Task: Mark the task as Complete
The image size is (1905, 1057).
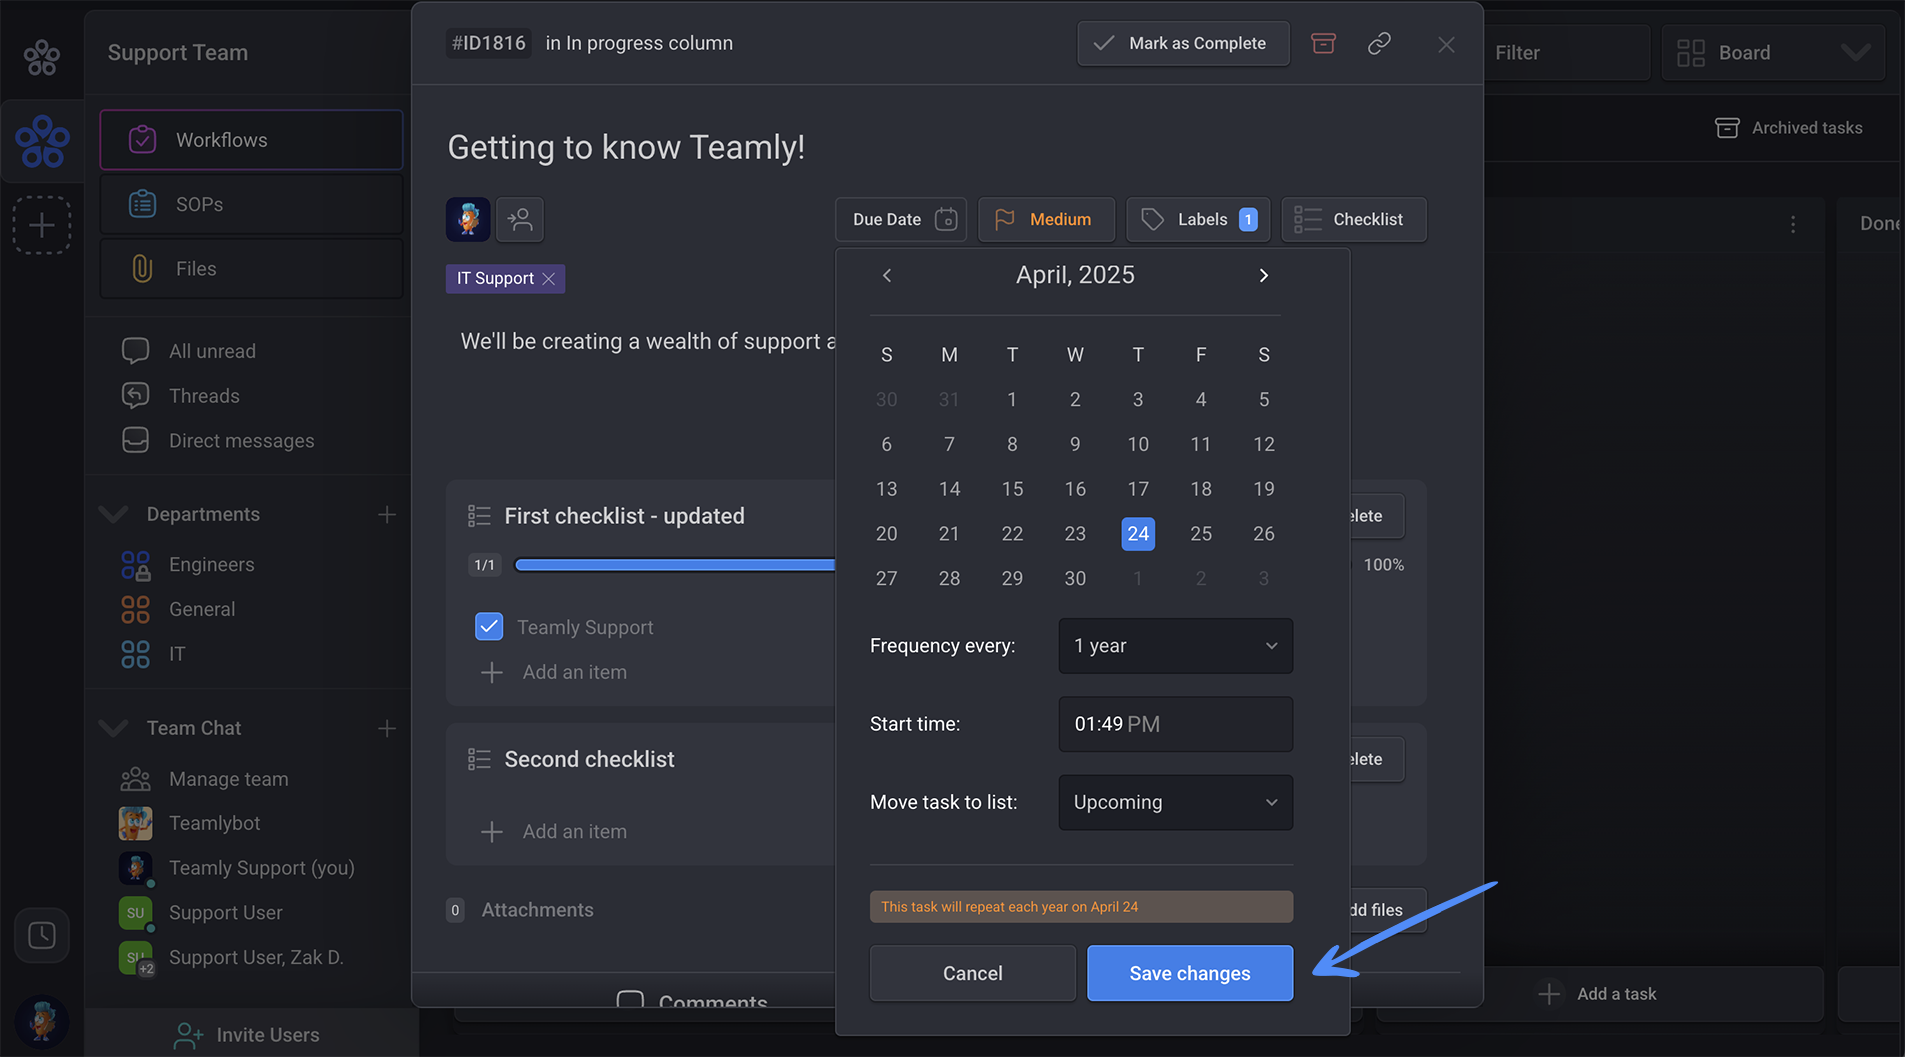Action: tap(1183, 43)
